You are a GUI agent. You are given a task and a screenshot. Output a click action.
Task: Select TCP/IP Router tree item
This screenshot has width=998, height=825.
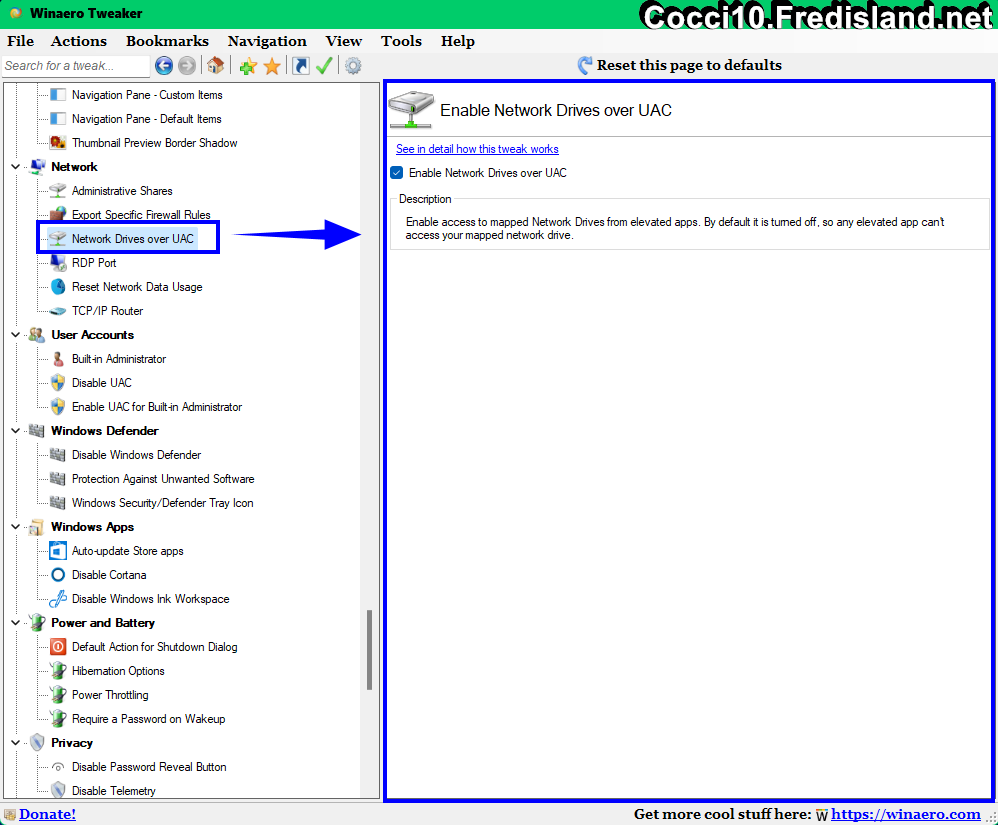pyautogui.click(x=108, y=311)
